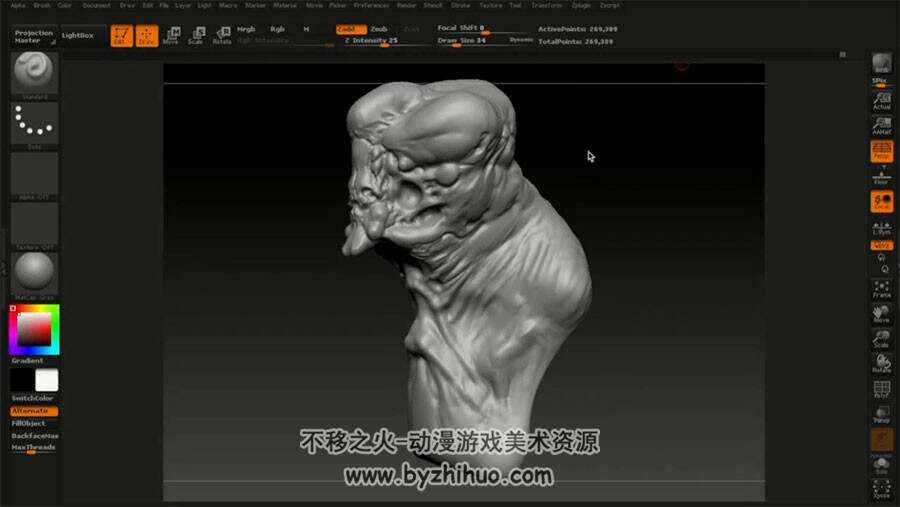Adjust the MaxThreads slider
The image size is (900, 507).
coord(34,448)
